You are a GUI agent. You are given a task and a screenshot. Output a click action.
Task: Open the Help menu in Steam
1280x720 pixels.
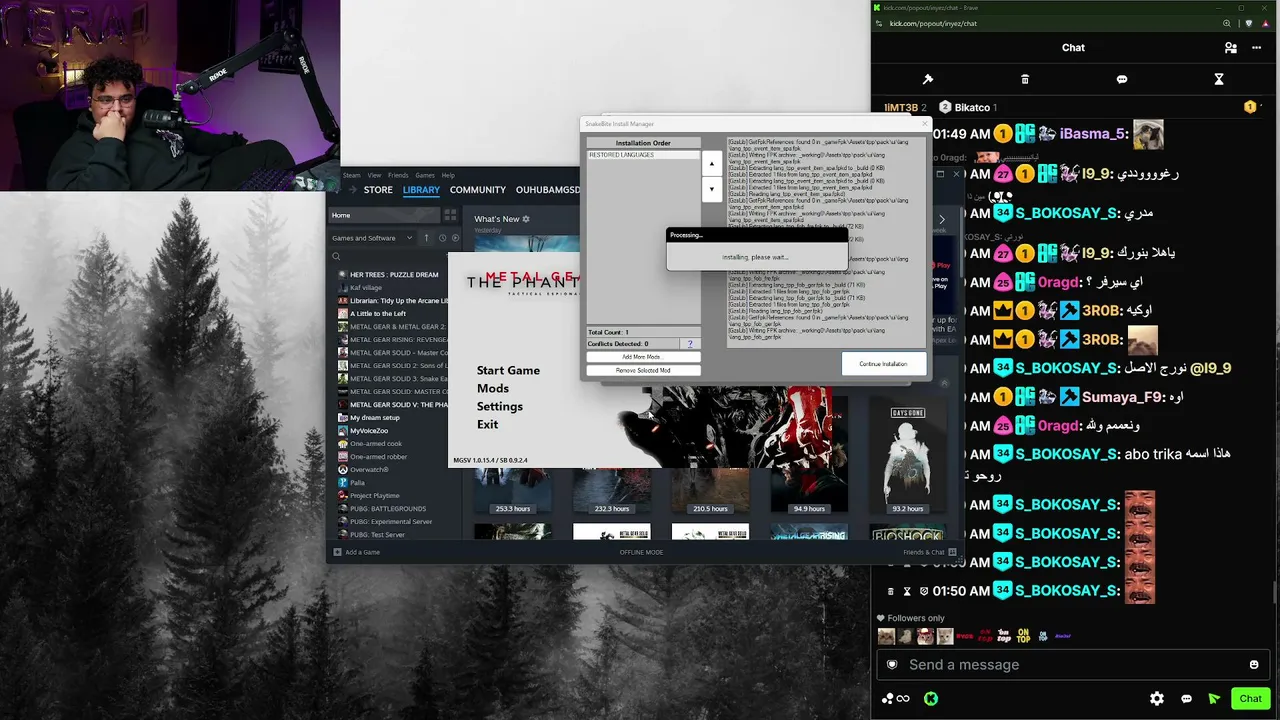pos(448,175)
